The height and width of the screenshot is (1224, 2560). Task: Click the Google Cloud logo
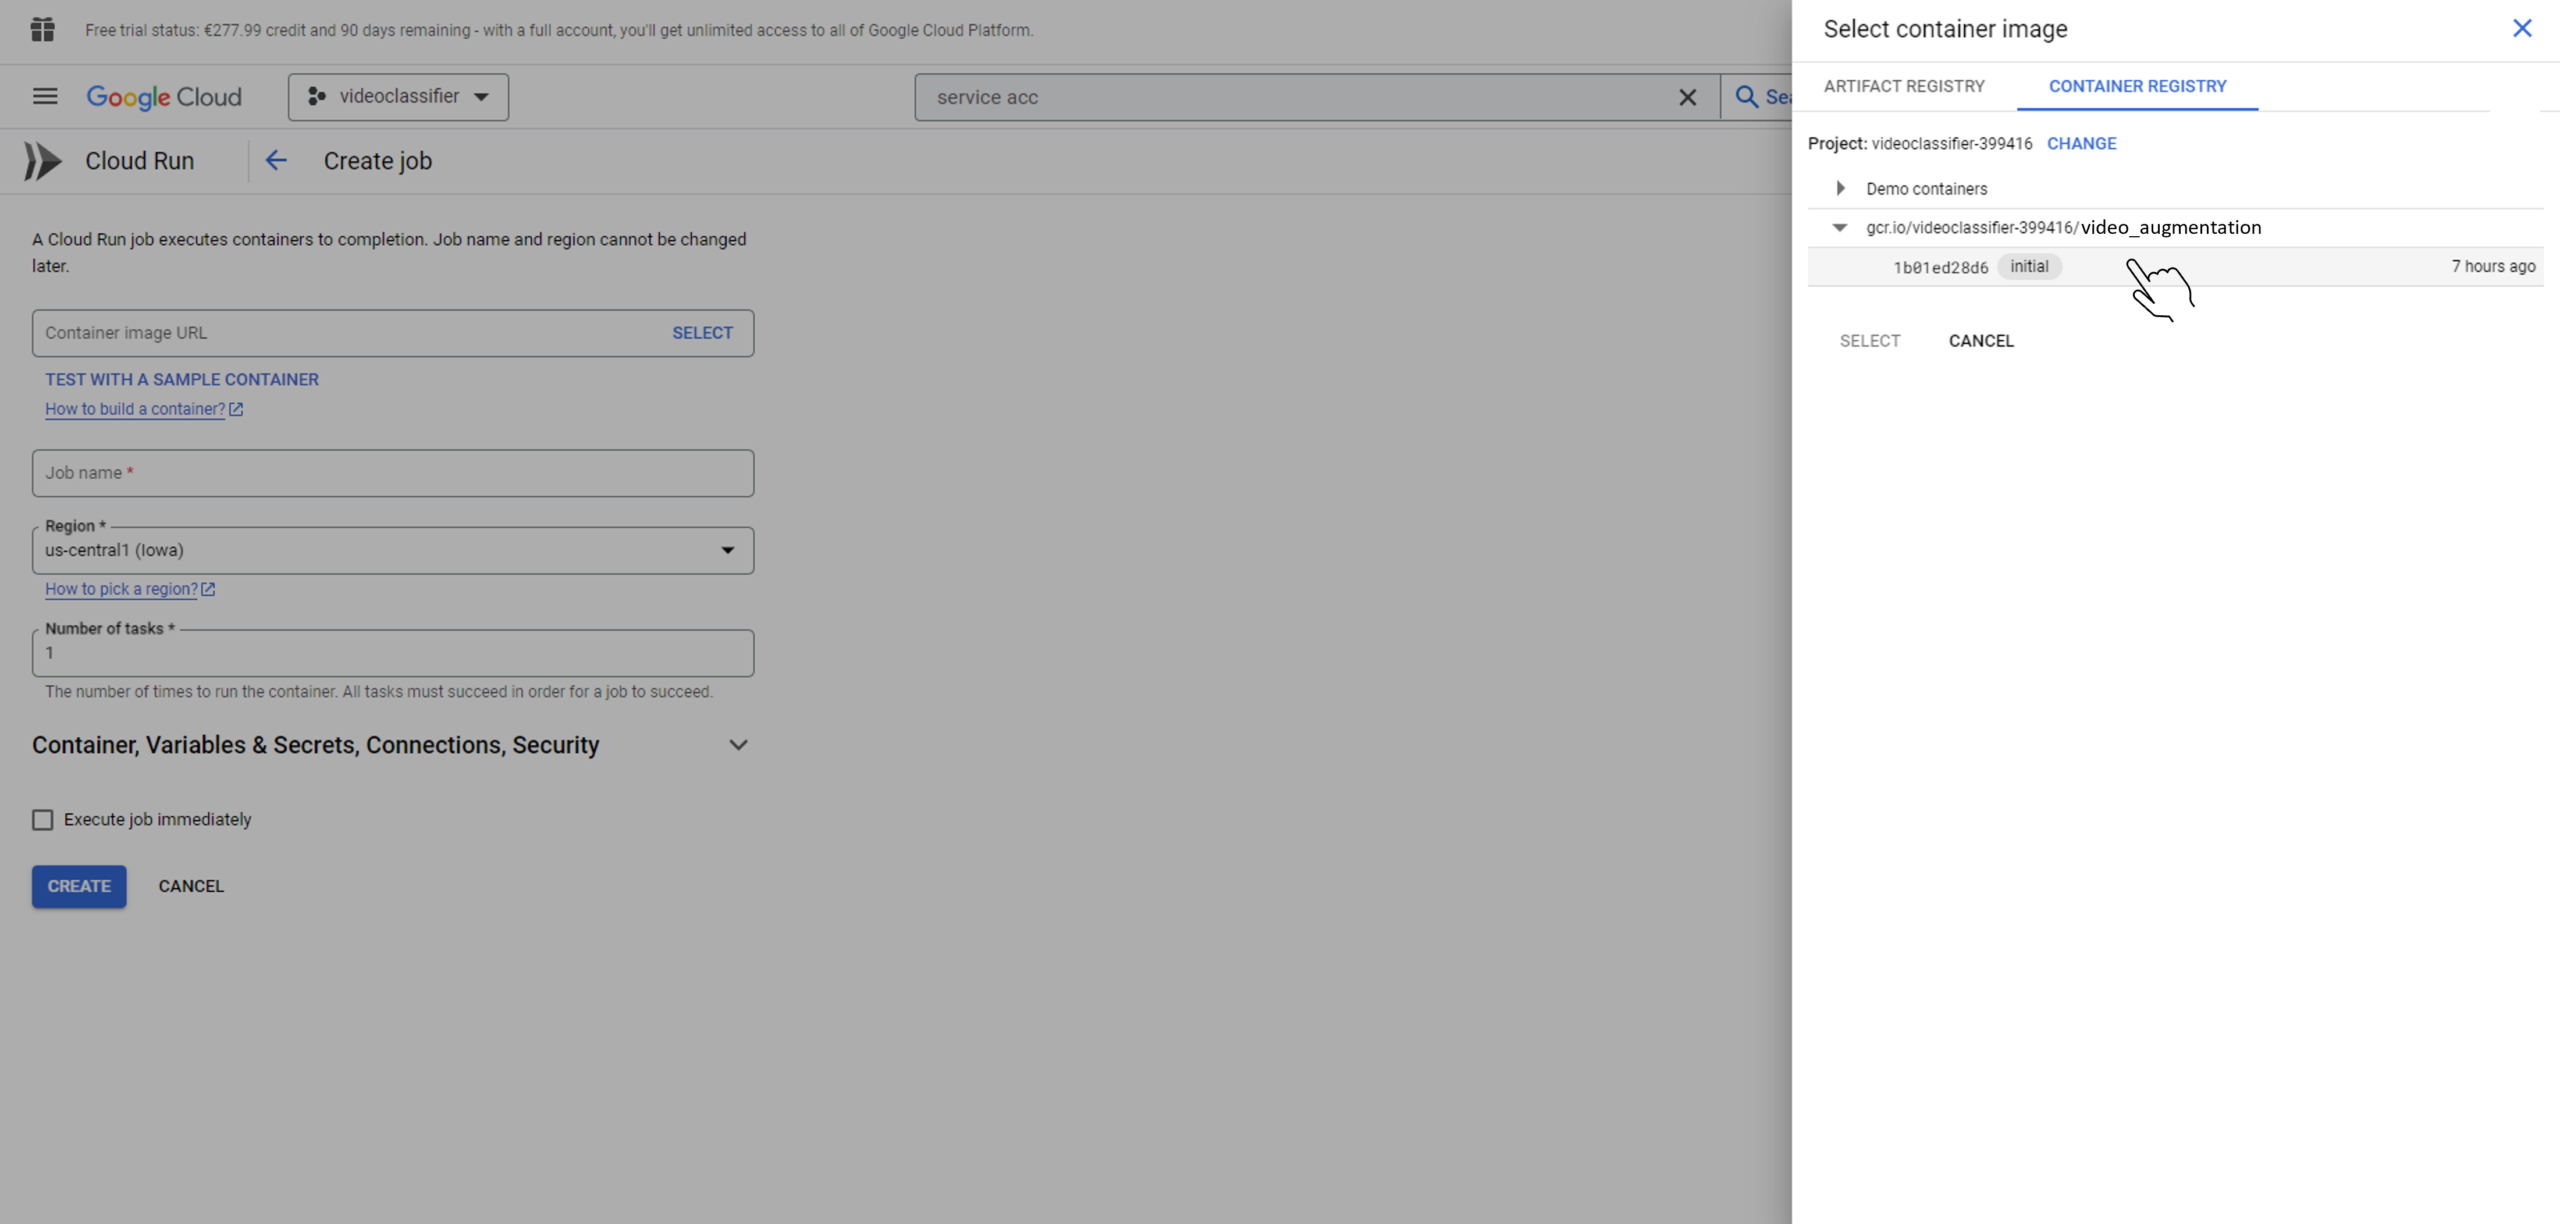click(x=164, y=97)
